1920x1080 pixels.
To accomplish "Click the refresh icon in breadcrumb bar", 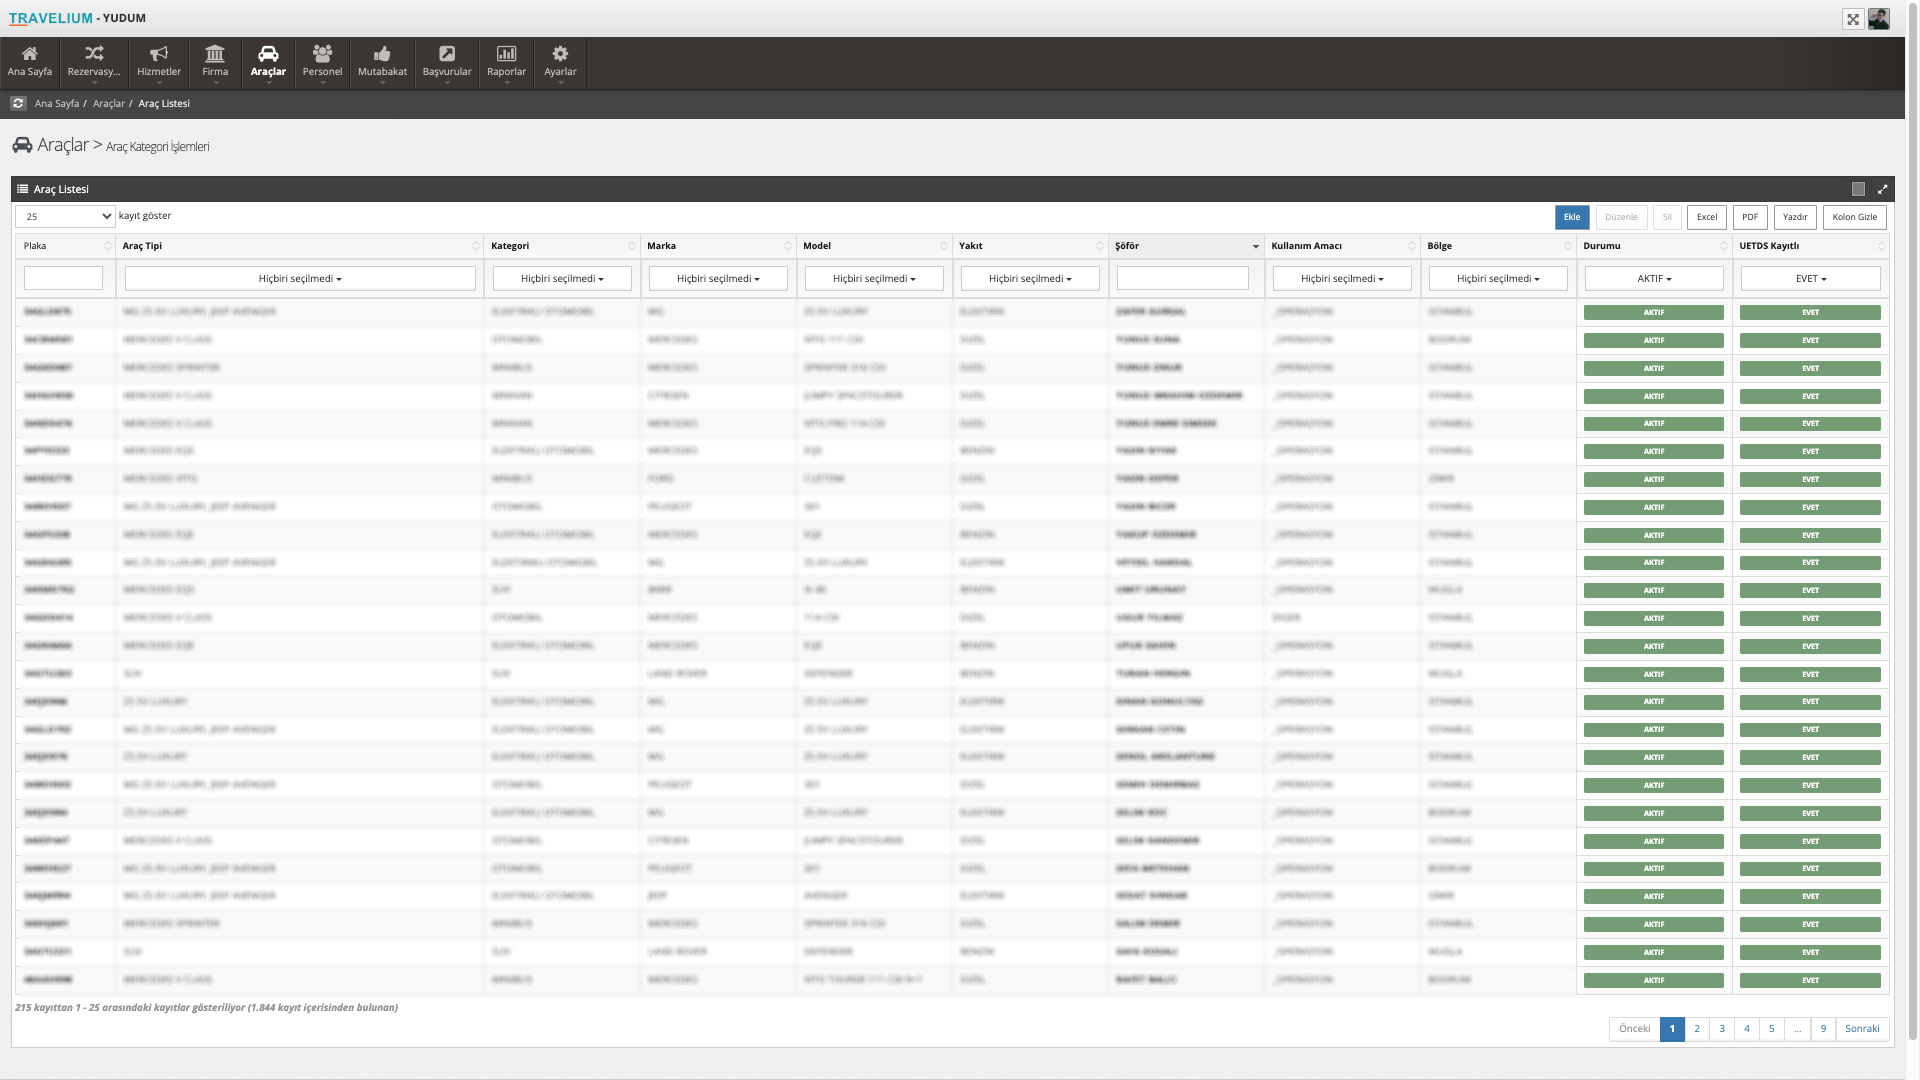I will [18, 103].
